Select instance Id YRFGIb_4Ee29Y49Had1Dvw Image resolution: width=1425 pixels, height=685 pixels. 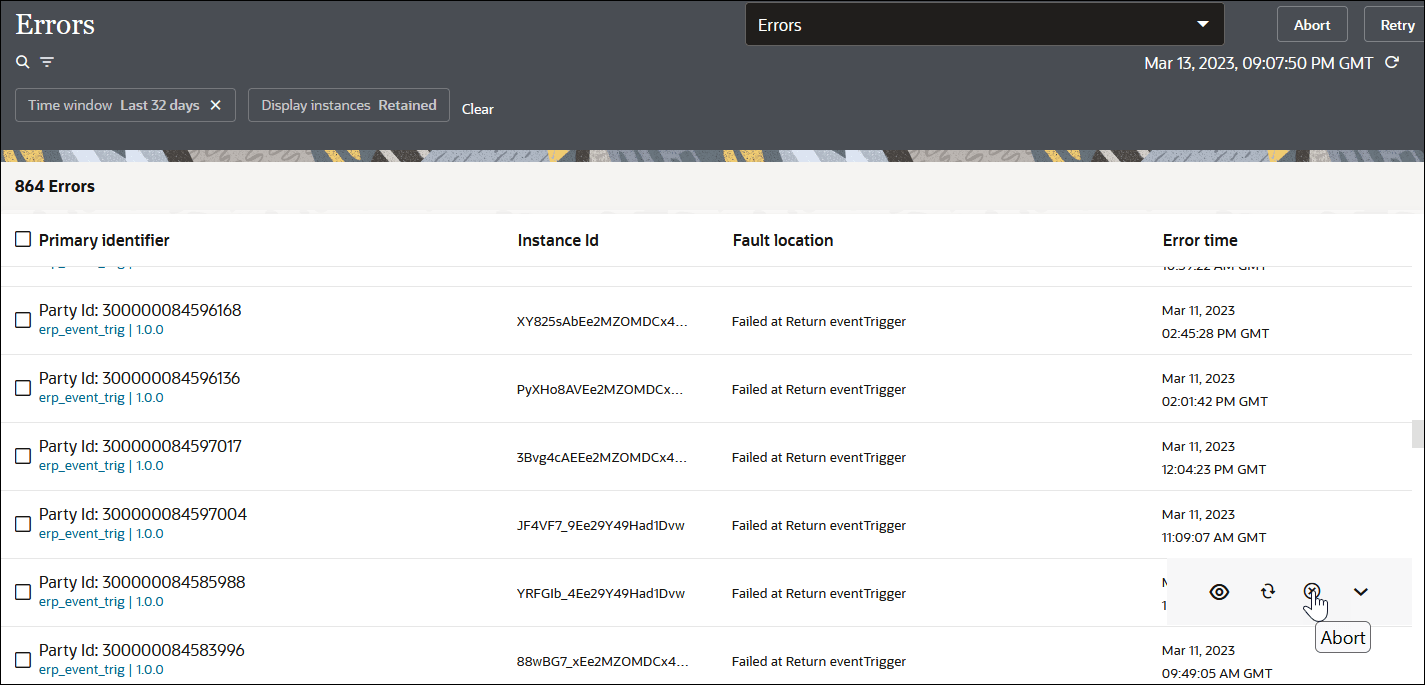[x=600, y=593]
